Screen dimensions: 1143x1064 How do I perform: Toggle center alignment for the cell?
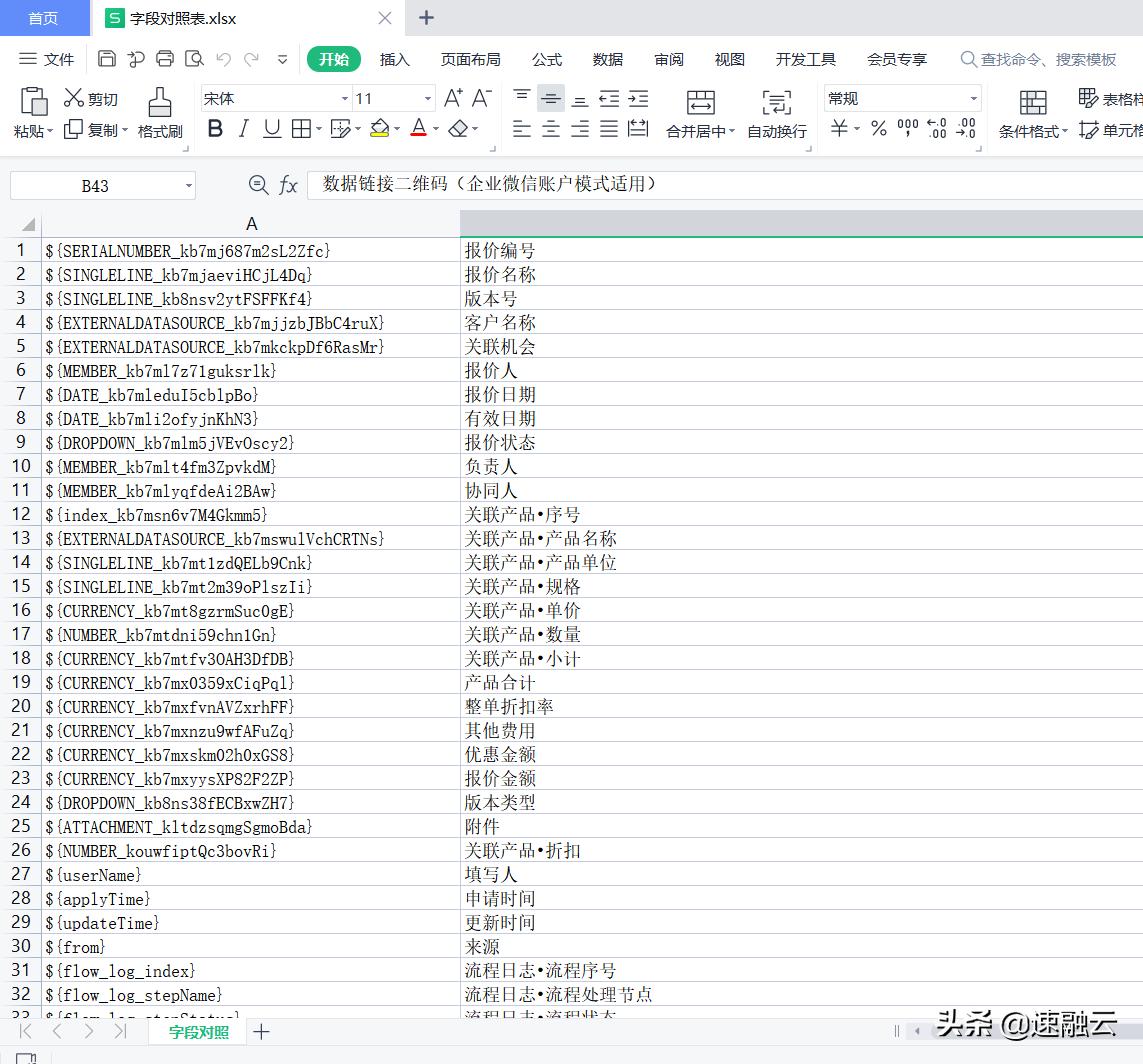pyautogui.click(x=550, y=131)
